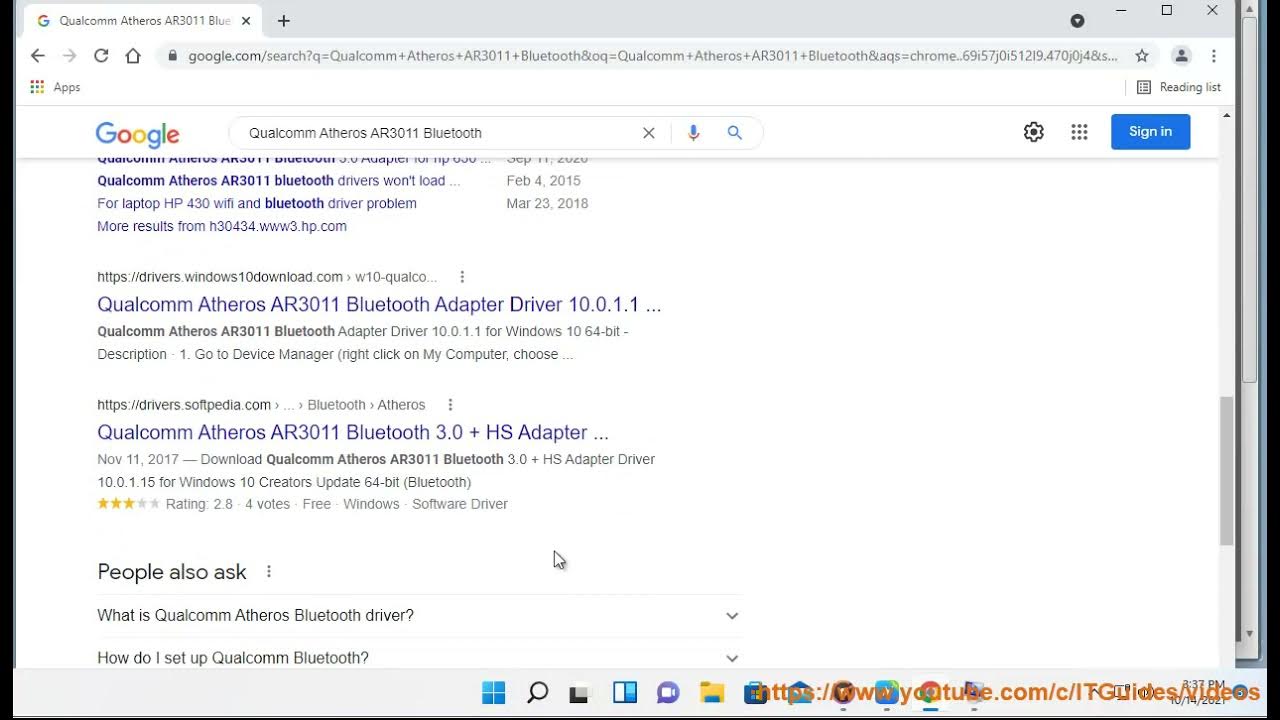Open Google search settings gear
Screen dimensions: 1280x720
(x=1034, y=132)
